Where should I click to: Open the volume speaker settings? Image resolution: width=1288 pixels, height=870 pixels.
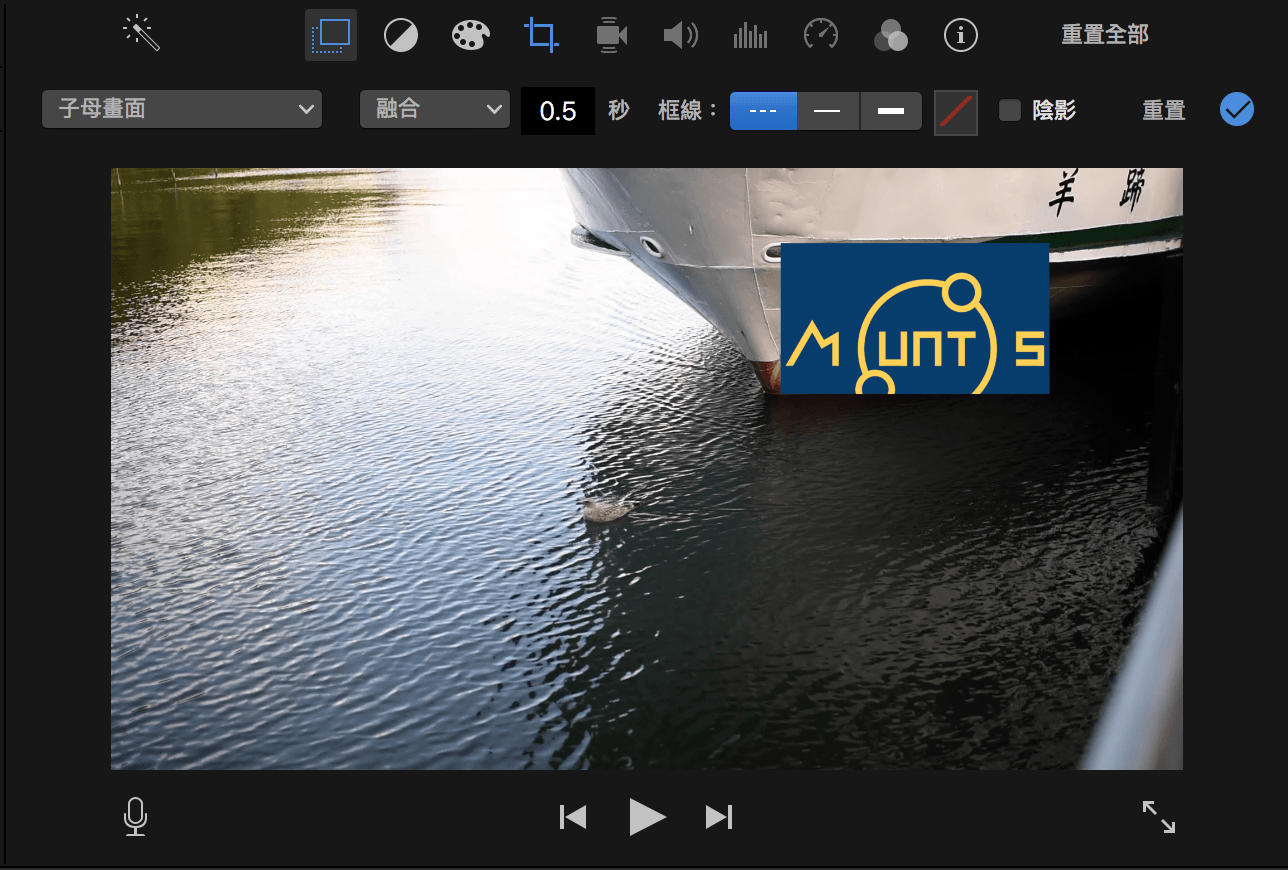681,36
